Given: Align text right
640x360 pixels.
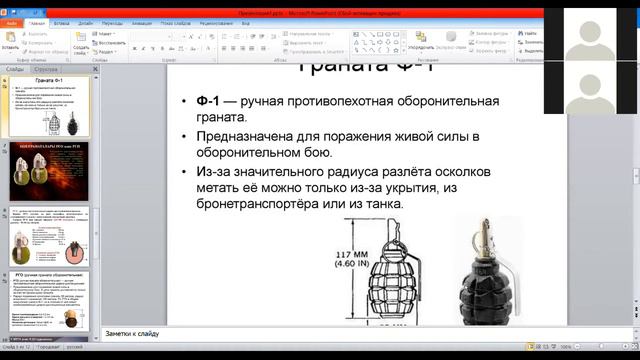Looking at the screenshot, I should click(242, 49).
